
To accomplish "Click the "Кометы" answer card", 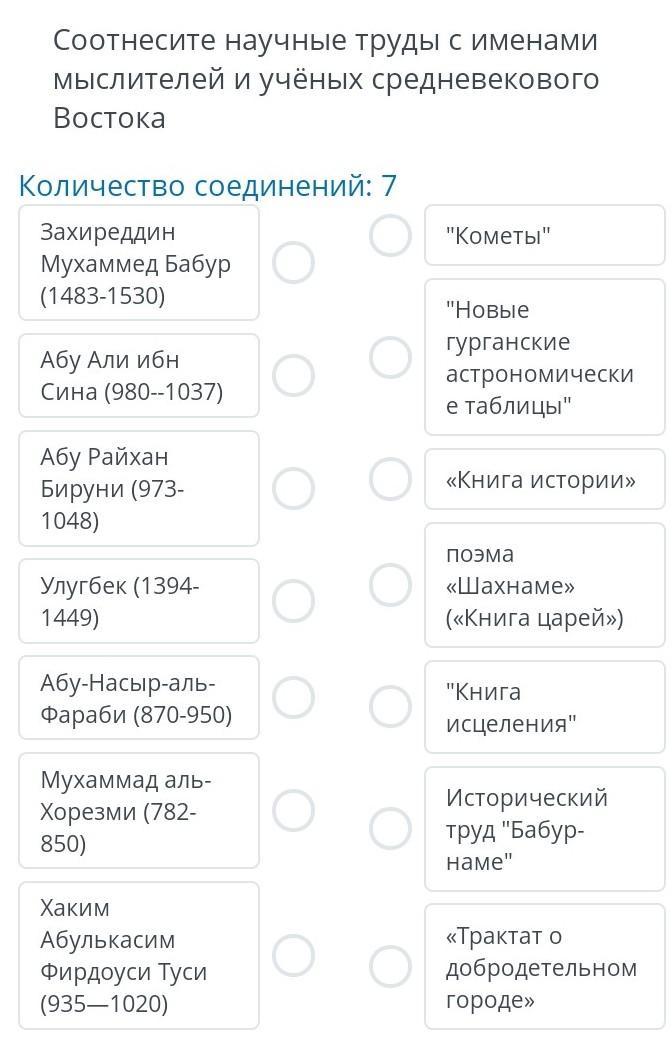I will (544, 236).
